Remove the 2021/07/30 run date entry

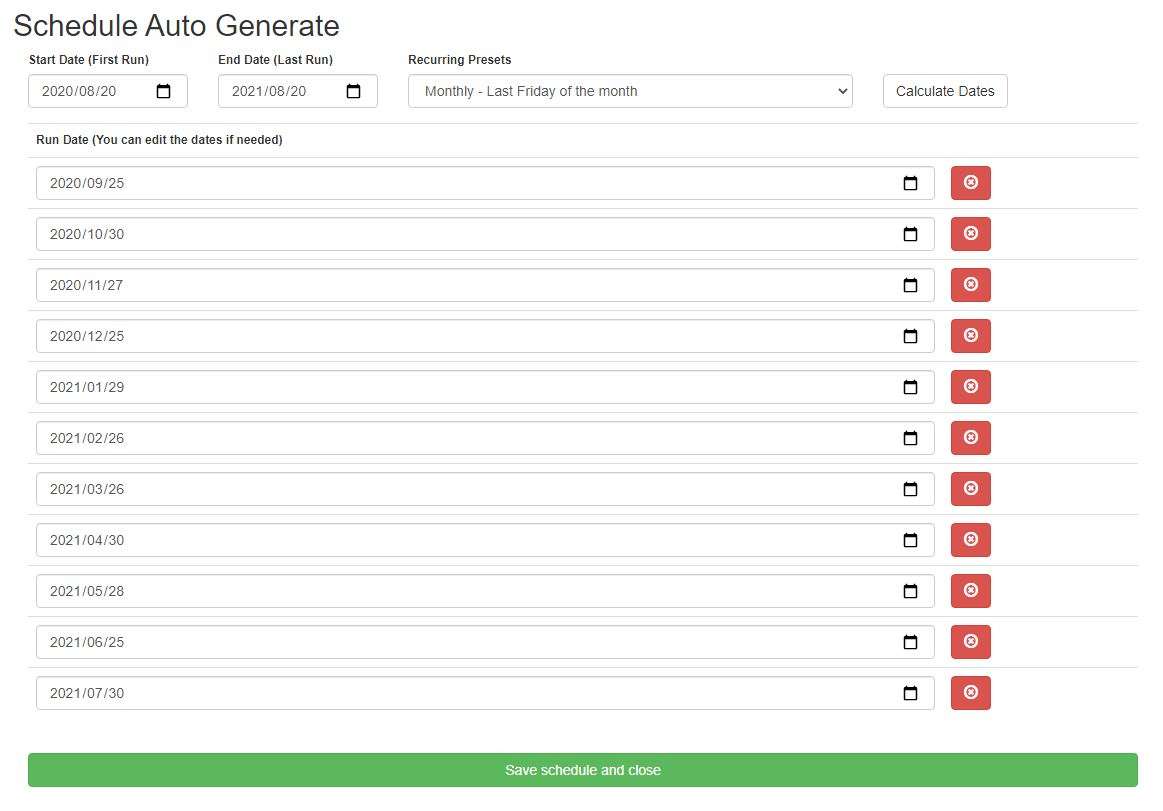point(970,693)
